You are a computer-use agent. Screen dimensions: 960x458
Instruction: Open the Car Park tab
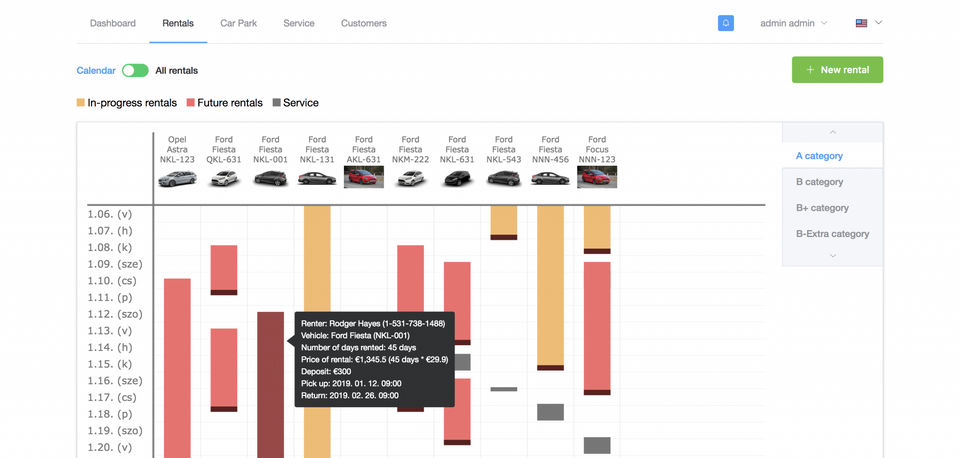(238, 23)
